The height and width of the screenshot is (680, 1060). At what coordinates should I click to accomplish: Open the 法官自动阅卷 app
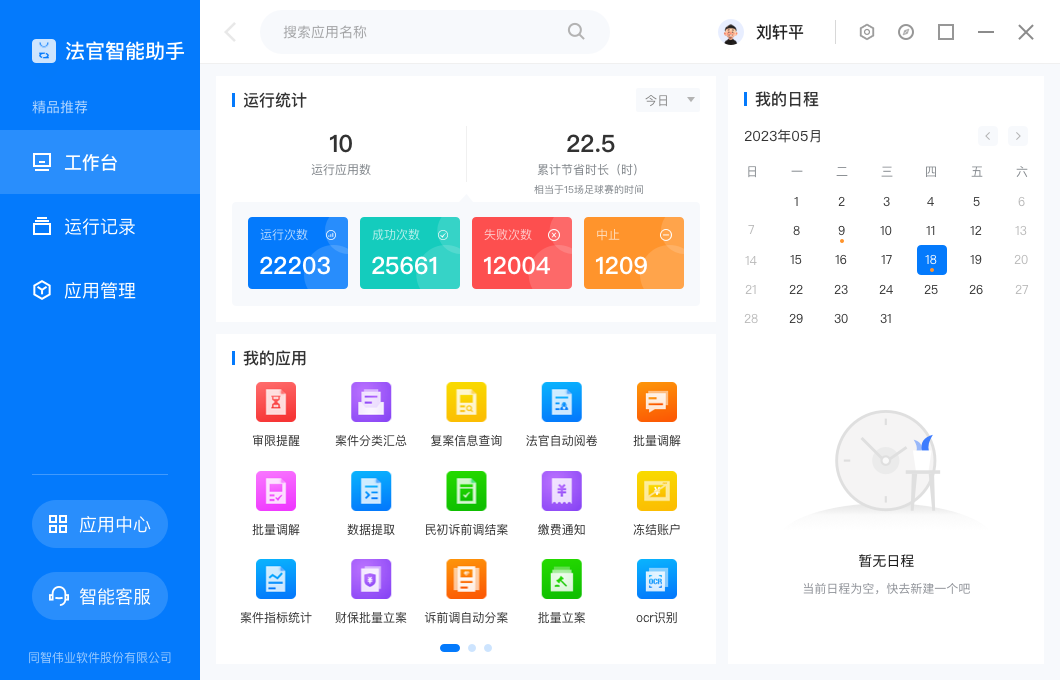[x=561, y=402]
